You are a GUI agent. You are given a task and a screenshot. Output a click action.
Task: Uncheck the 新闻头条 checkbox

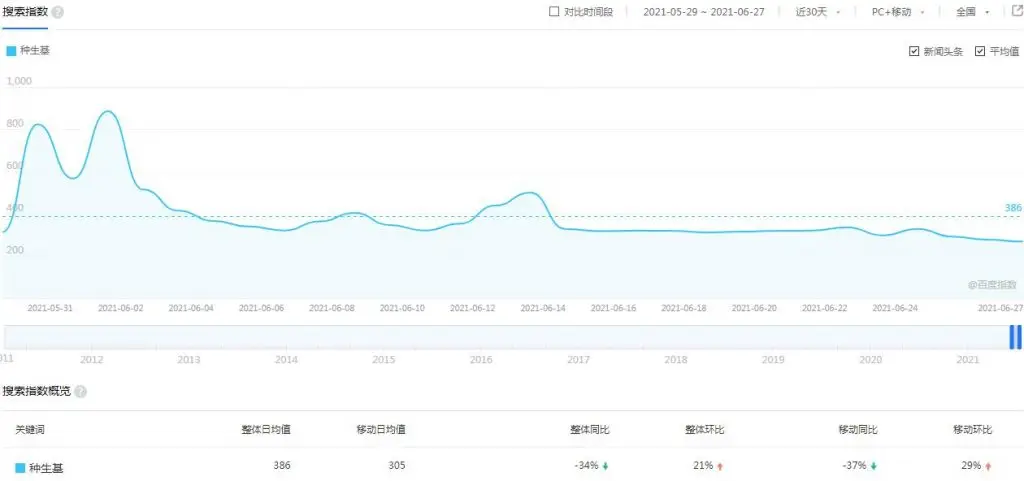click(914, 51)
